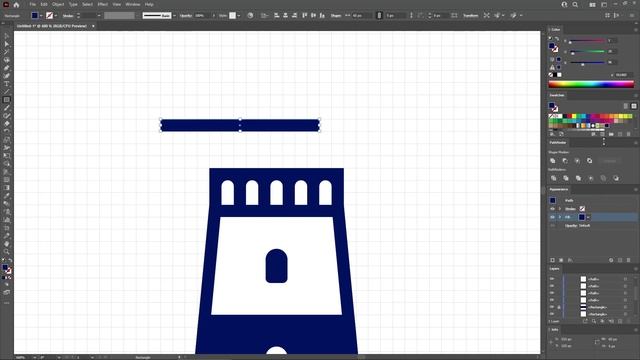This screenshot has width=640, height=360.
Task: Toggle visibility of Stroke in Appearance panel
Action: tap(553, 209)
